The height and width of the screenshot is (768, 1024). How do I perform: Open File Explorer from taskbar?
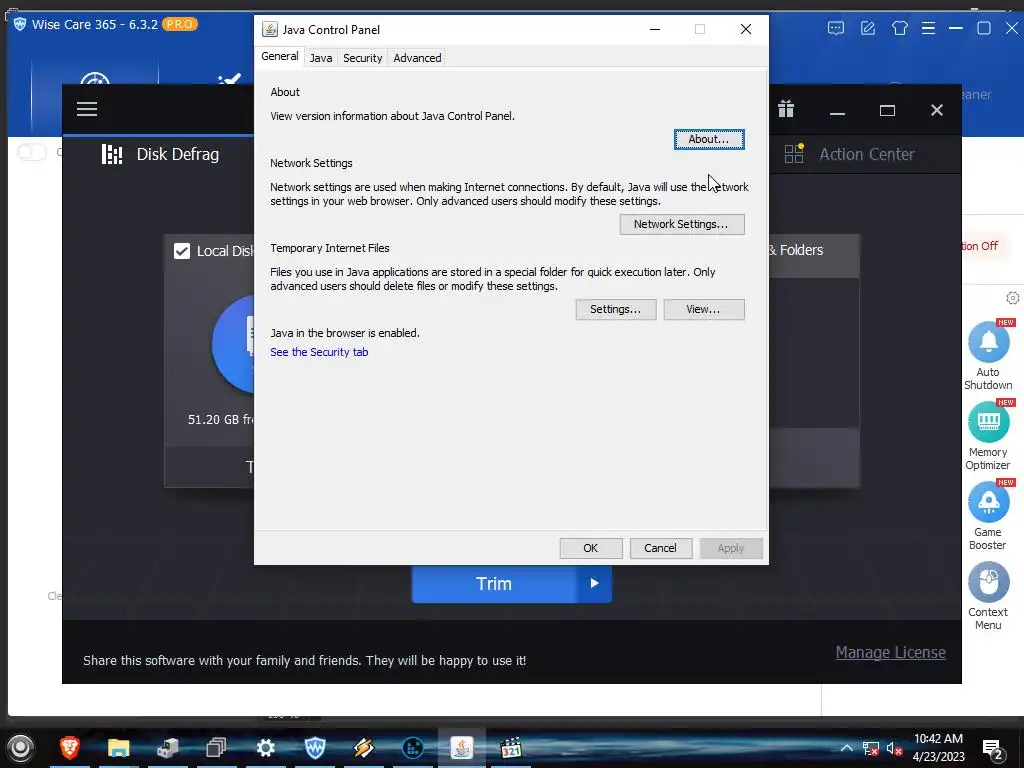(118, 747)
